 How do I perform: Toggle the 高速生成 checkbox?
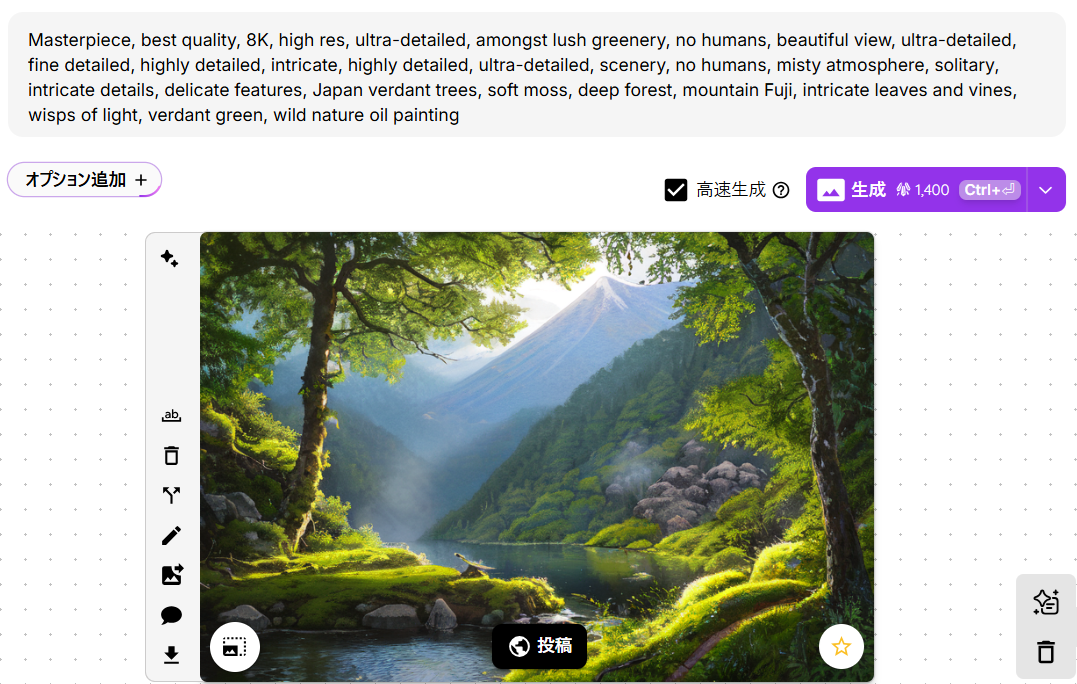(x=676, y=190)
